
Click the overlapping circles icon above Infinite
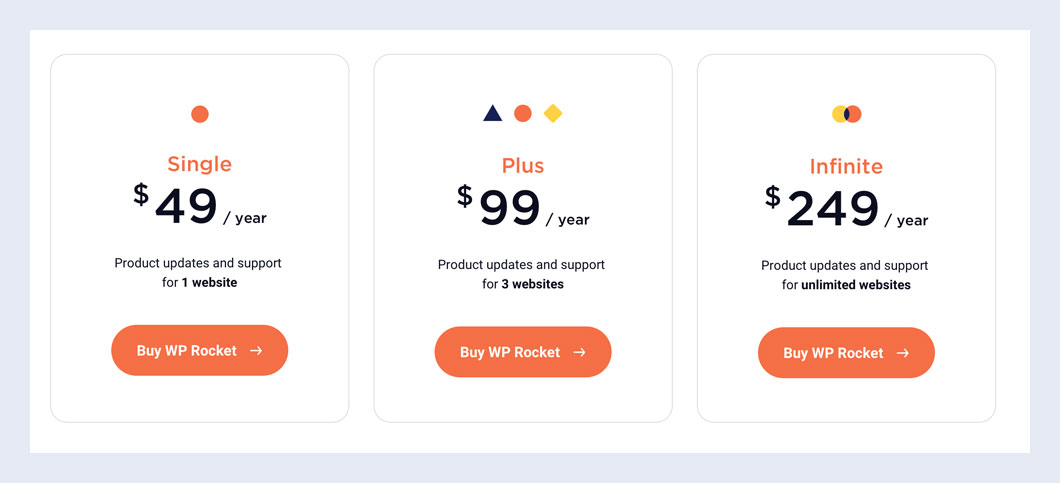tap(846, 114)
